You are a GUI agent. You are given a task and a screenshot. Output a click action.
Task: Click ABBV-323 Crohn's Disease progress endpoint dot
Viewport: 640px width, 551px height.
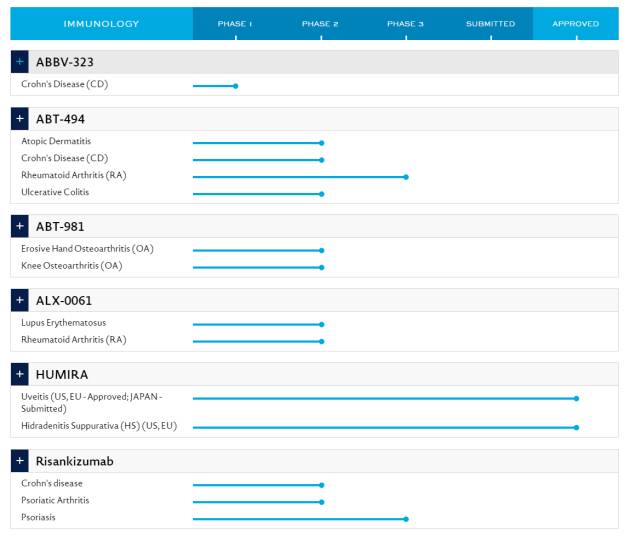[x=236, y=86]
